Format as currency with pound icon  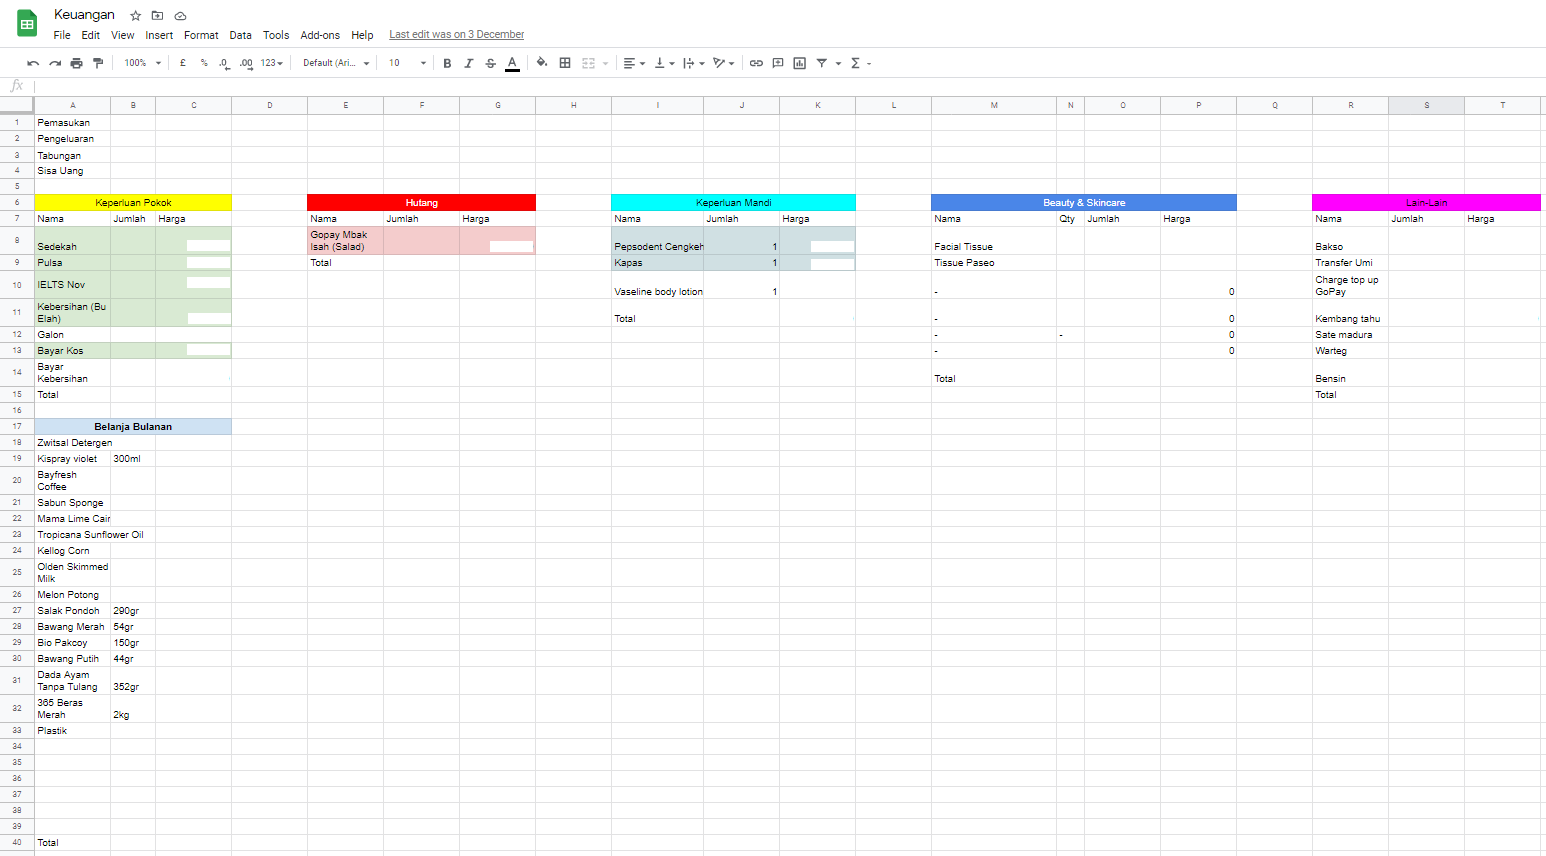[183, 63]
